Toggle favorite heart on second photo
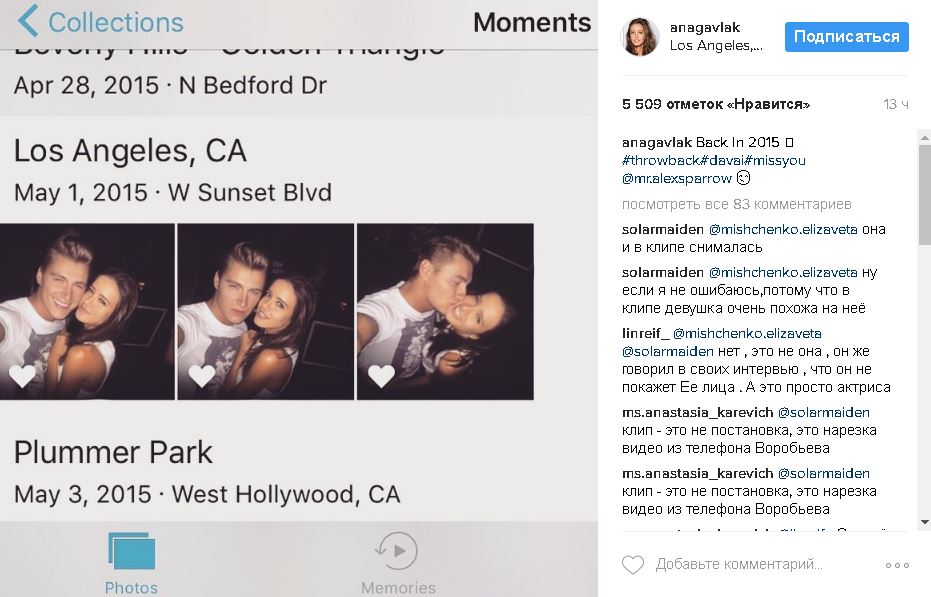Viewport: 931px width, 597px height. point(201,376)
